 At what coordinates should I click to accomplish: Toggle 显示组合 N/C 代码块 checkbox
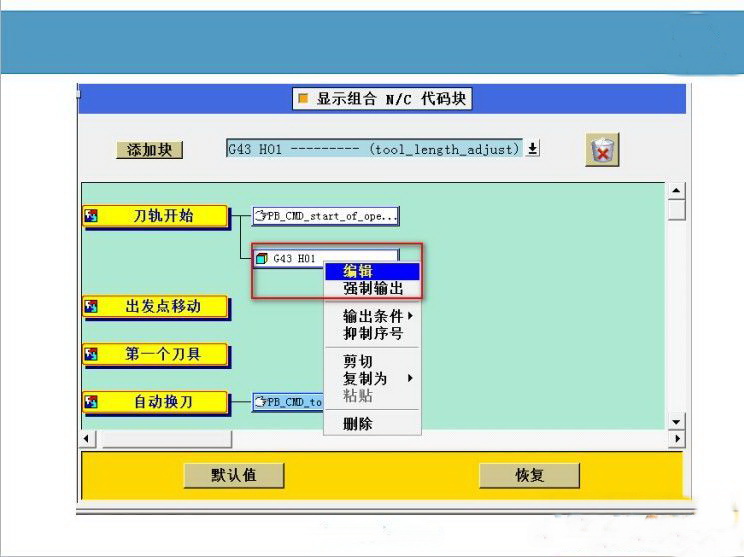(x=303, y=99)
